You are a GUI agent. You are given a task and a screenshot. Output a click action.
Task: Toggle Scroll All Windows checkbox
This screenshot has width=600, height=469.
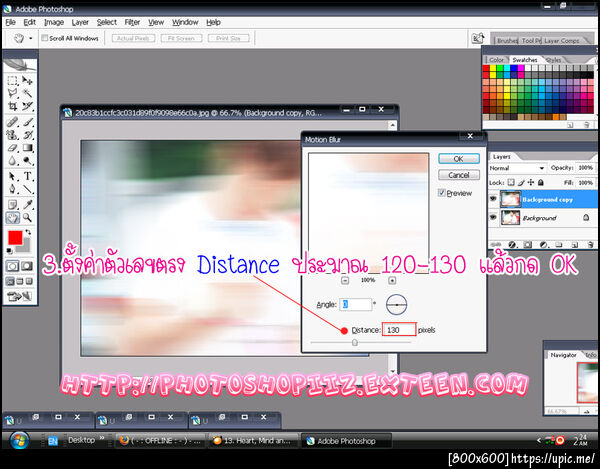(45, 38)
